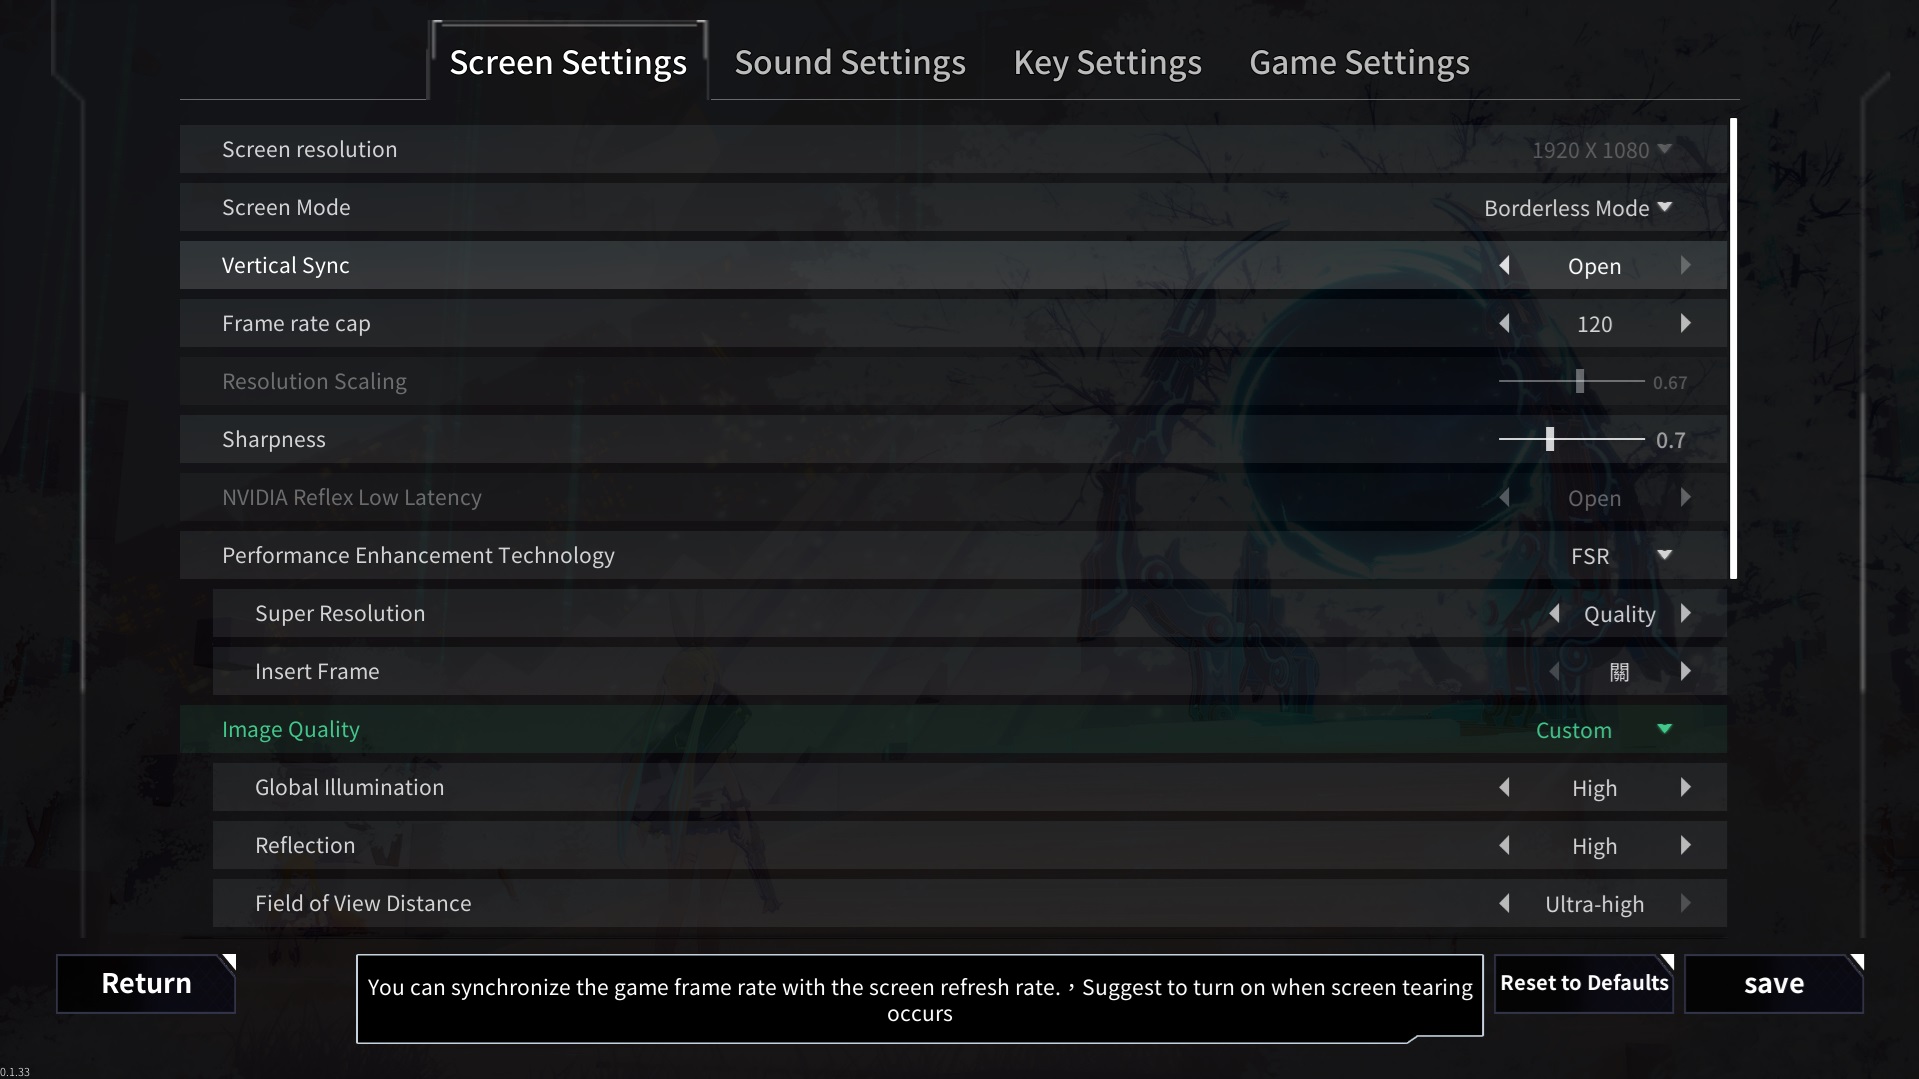The height and width of the screenshot is (1079, 1919).
Task: Click Reset to Defaults
Action: pyautogui.click(x=1584, y=984)
